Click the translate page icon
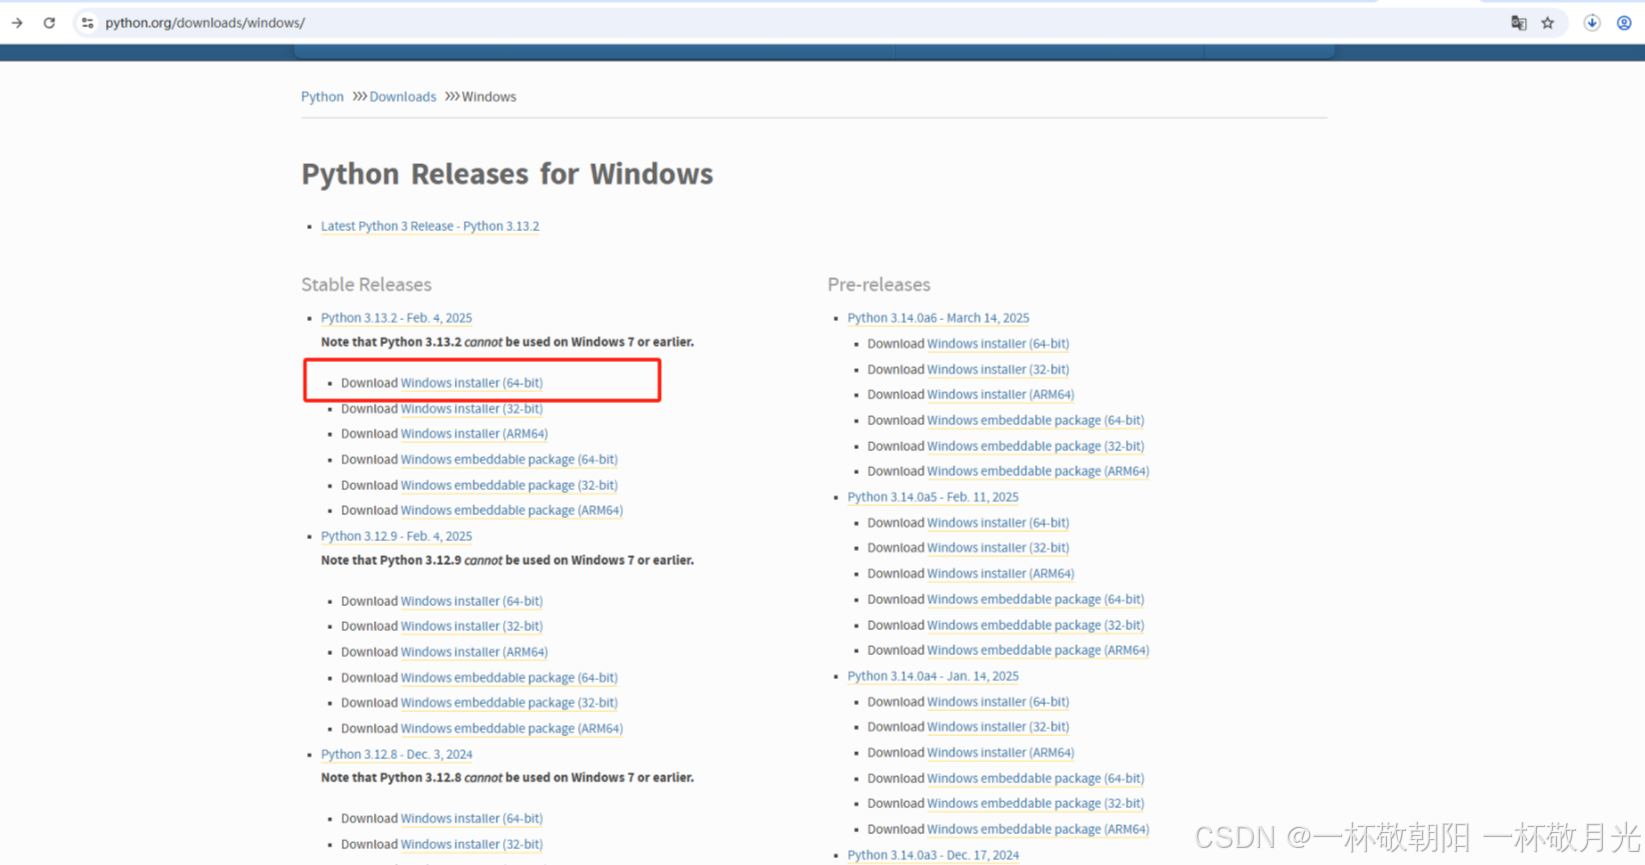Screen dimensions: 1645x865 1518,23
